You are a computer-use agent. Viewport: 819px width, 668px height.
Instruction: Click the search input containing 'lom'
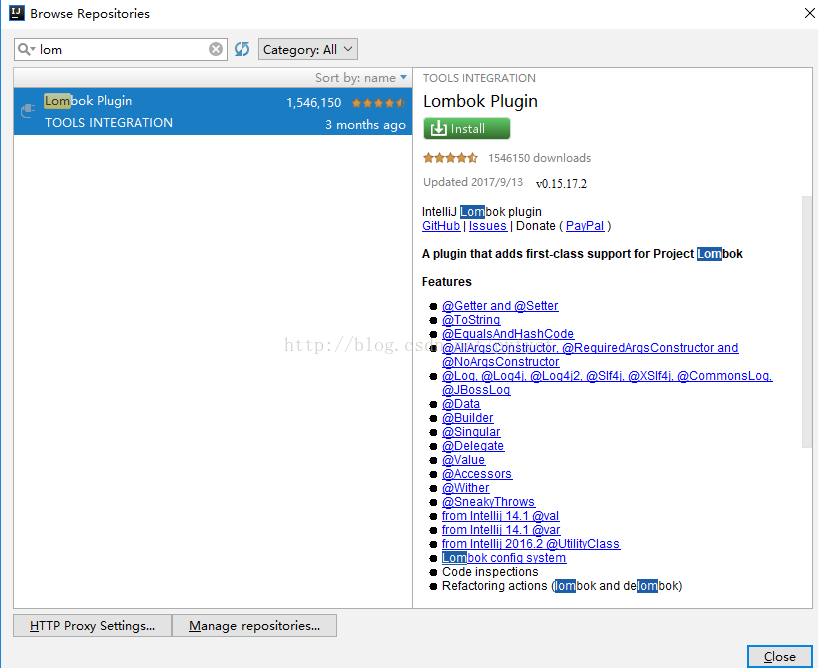click(121, 49)
